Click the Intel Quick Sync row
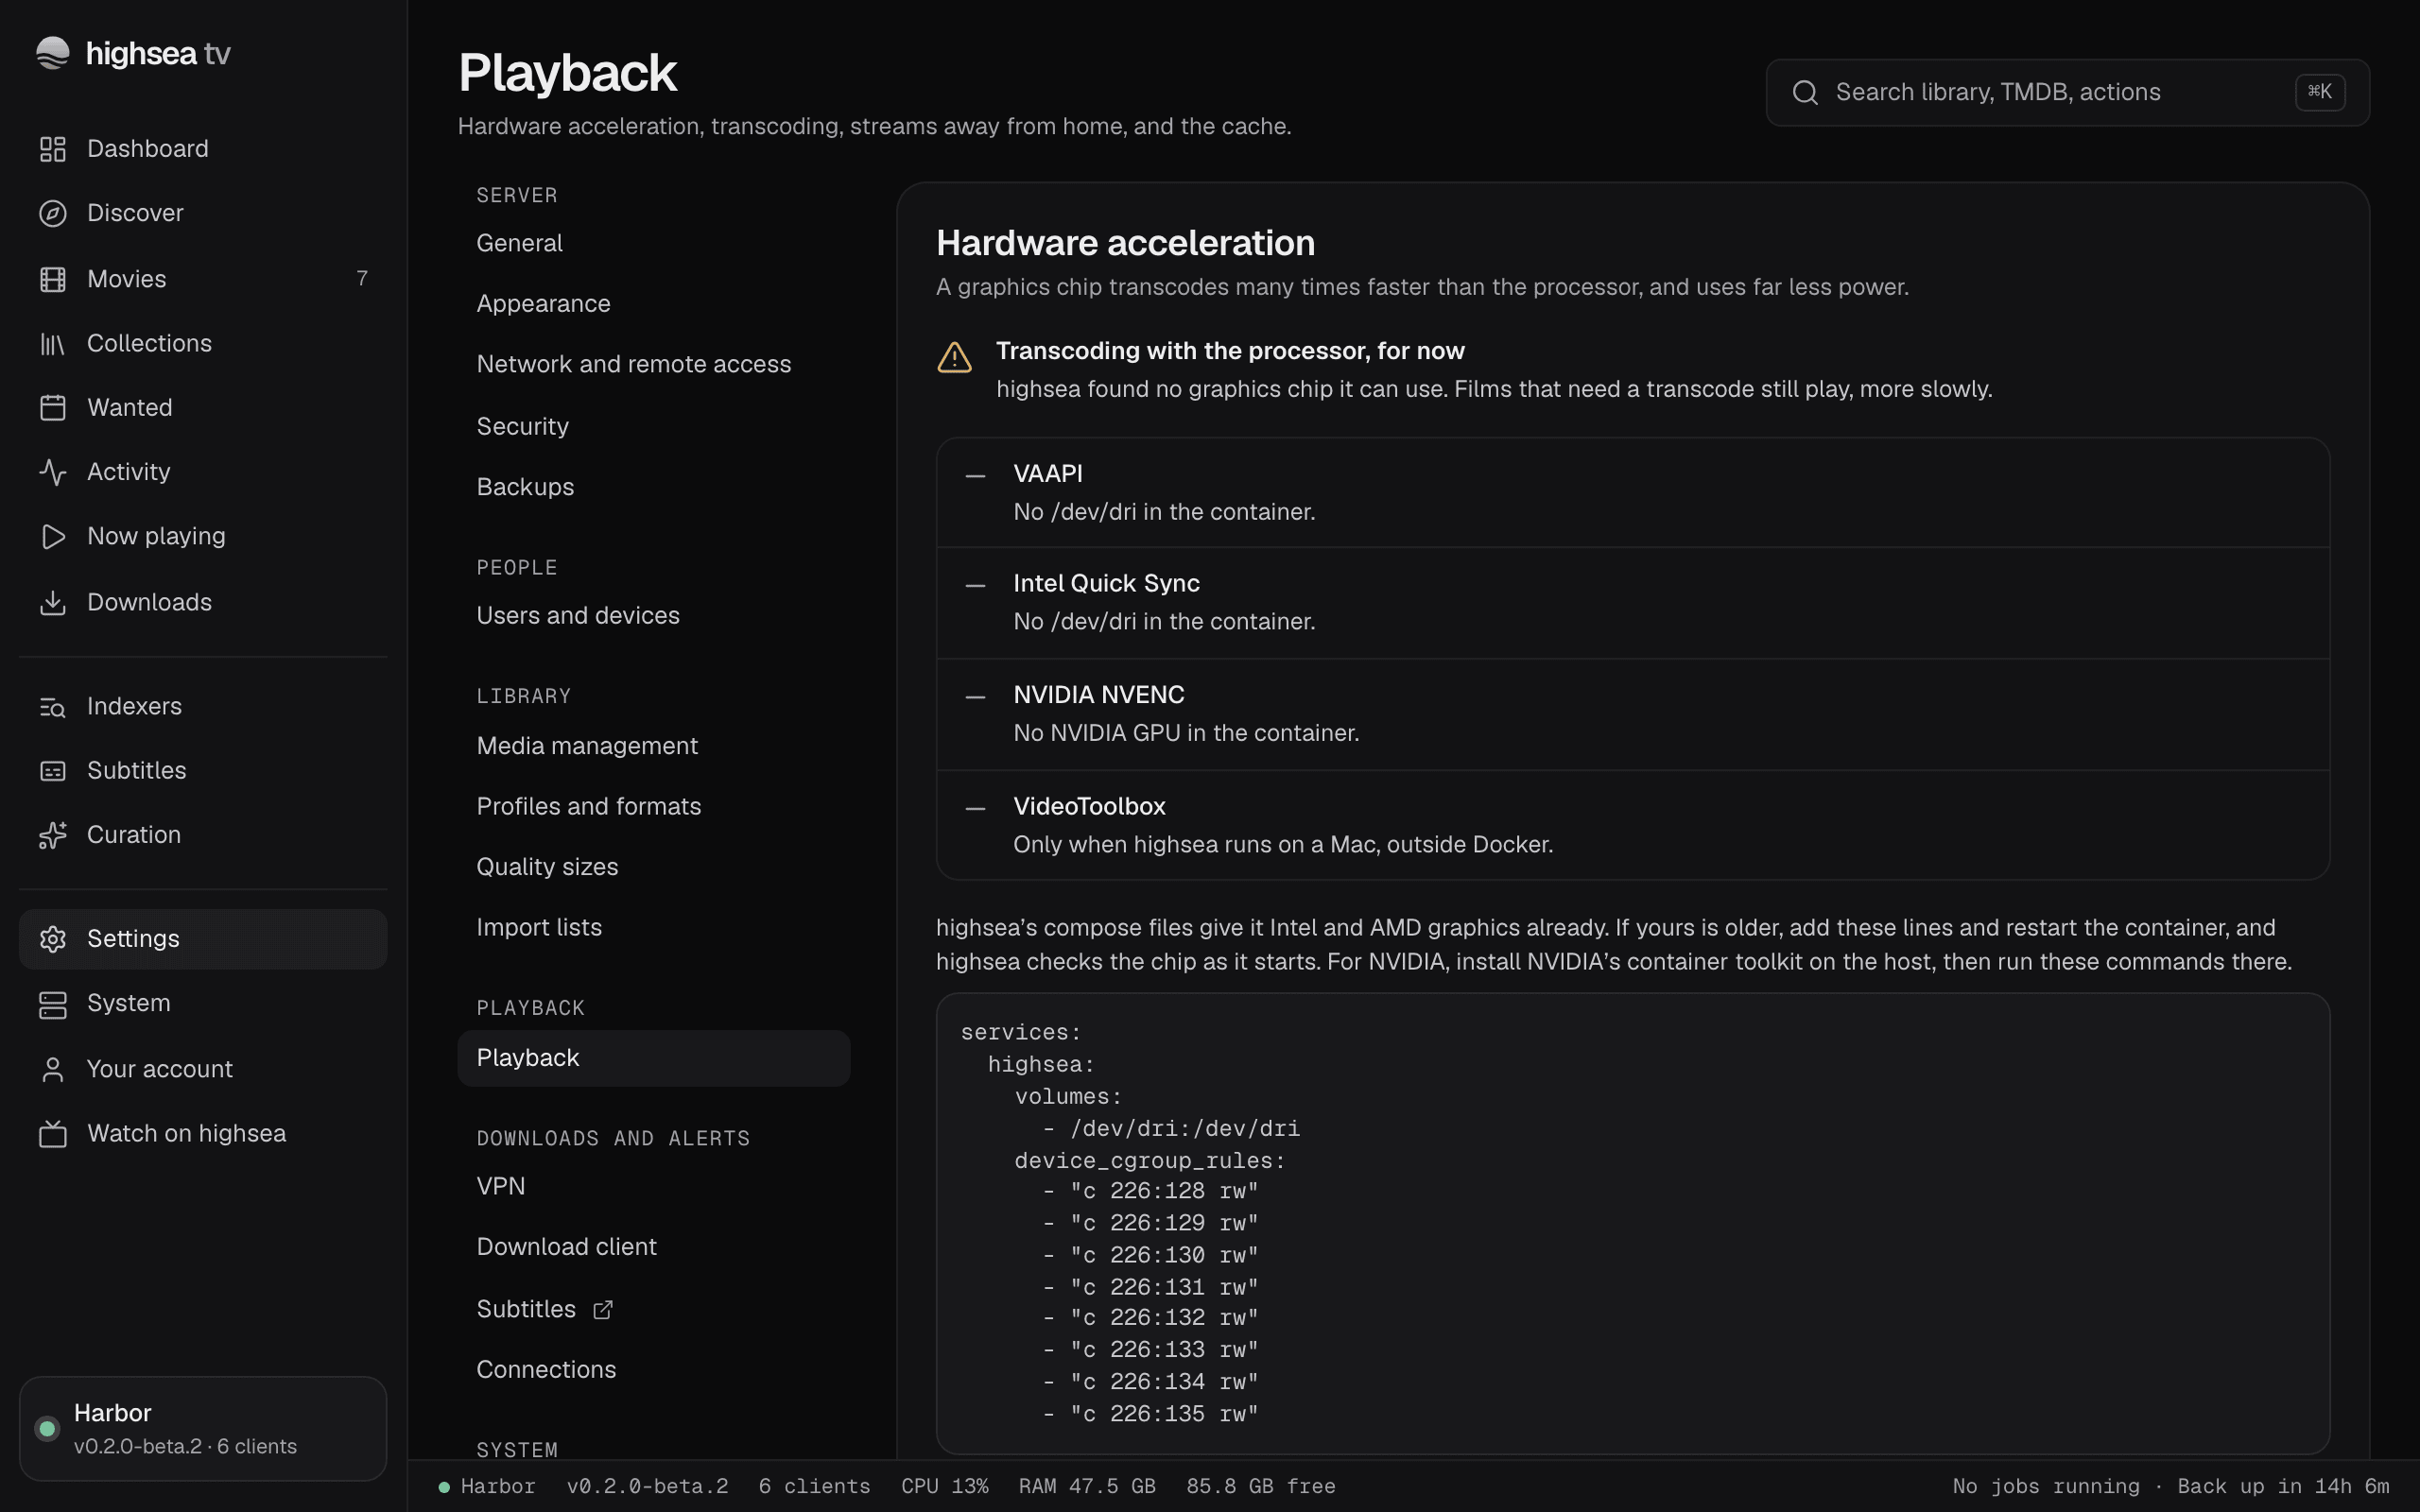 coord(1633,603)
